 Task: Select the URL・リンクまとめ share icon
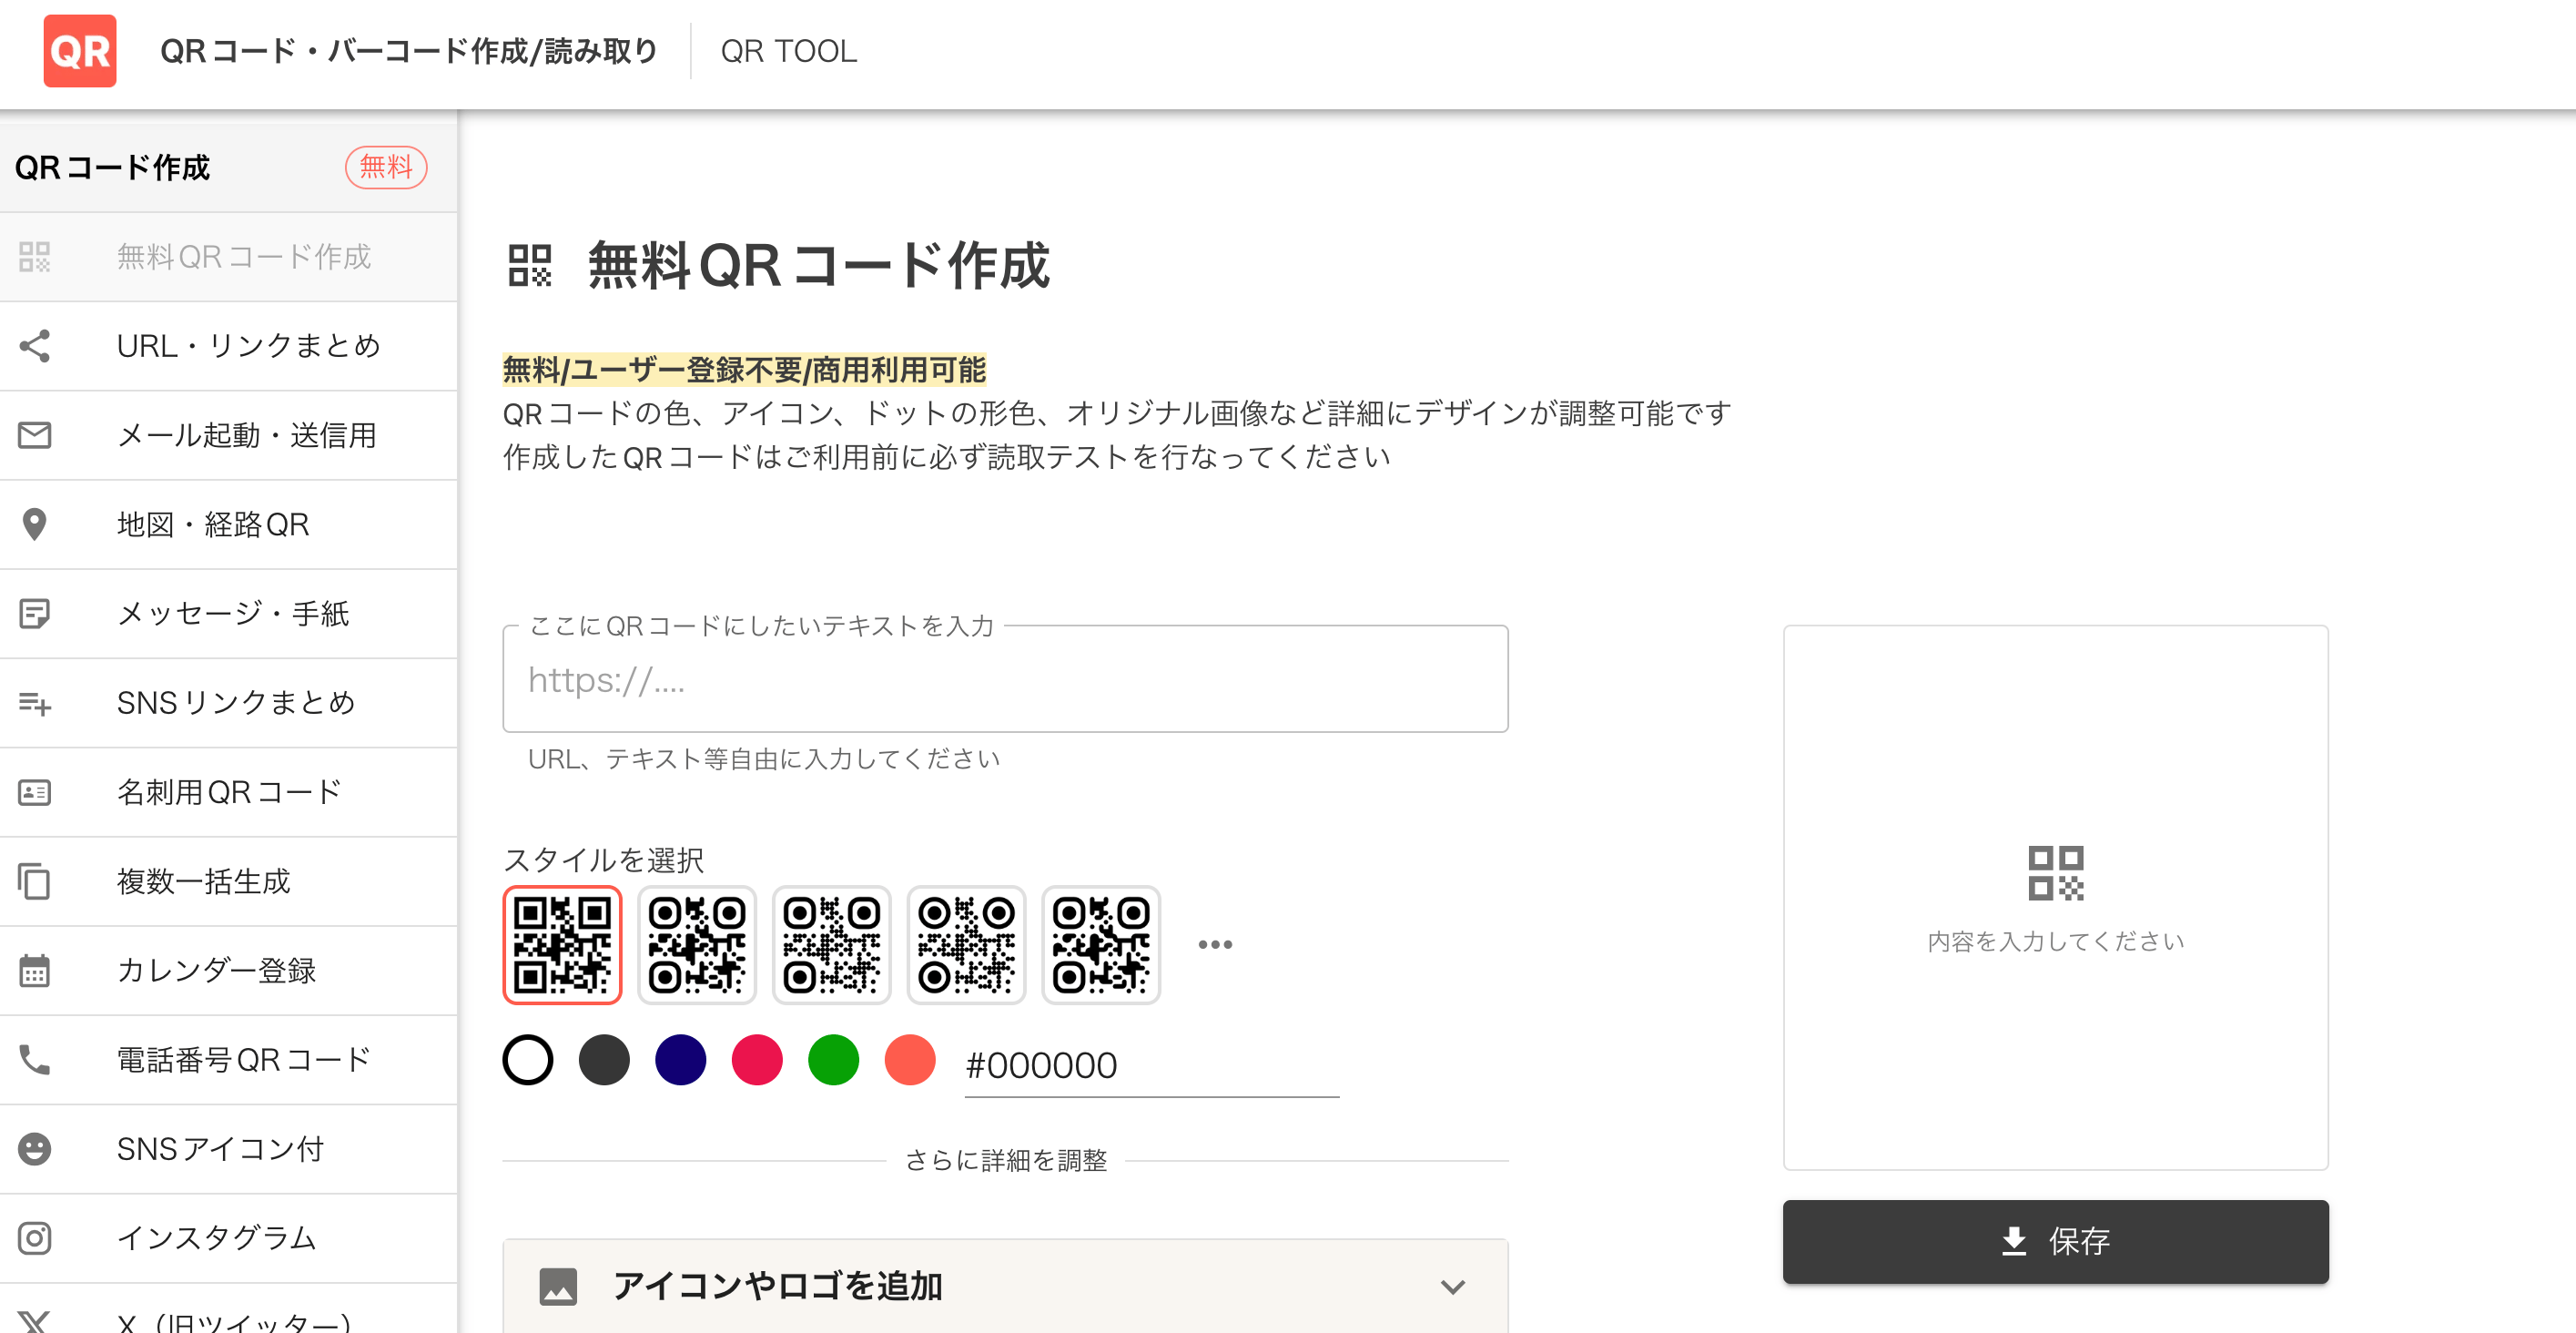[35, 345]
